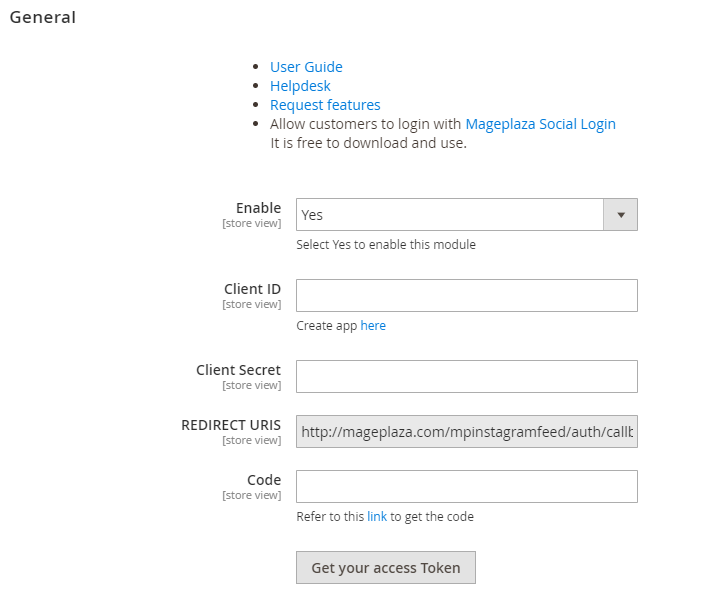Click the REDIRECT URIS label text
Viewport: 723px width, 598px height.
231,425
